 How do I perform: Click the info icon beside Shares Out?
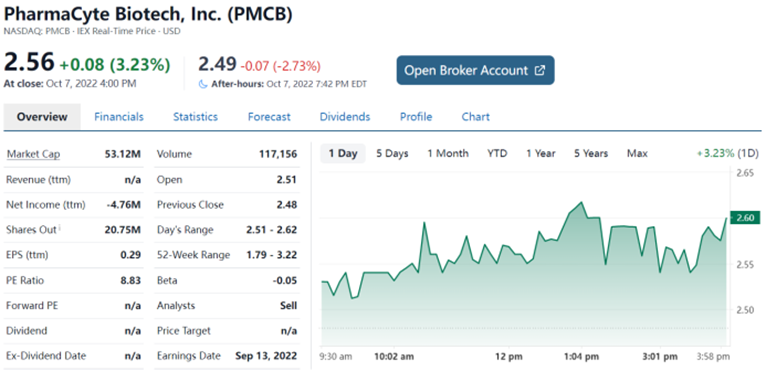point(60,227)
